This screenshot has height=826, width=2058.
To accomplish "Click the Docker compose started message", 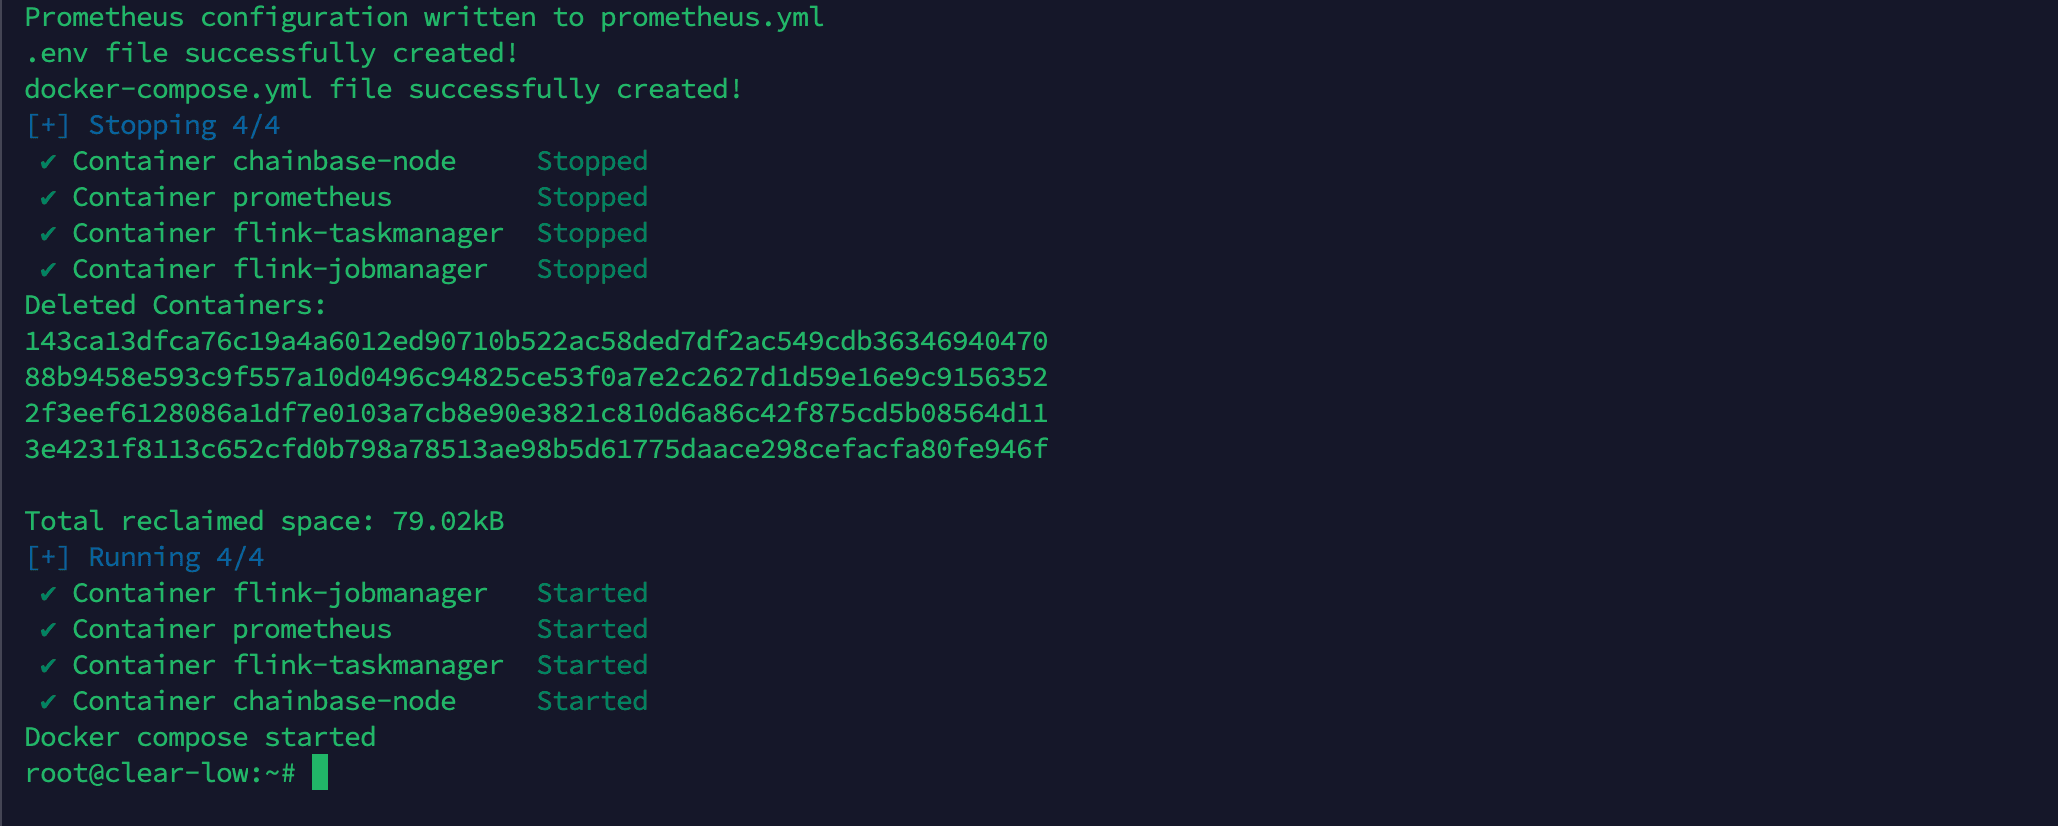I will pyautogui.click(x=200, y=738).
